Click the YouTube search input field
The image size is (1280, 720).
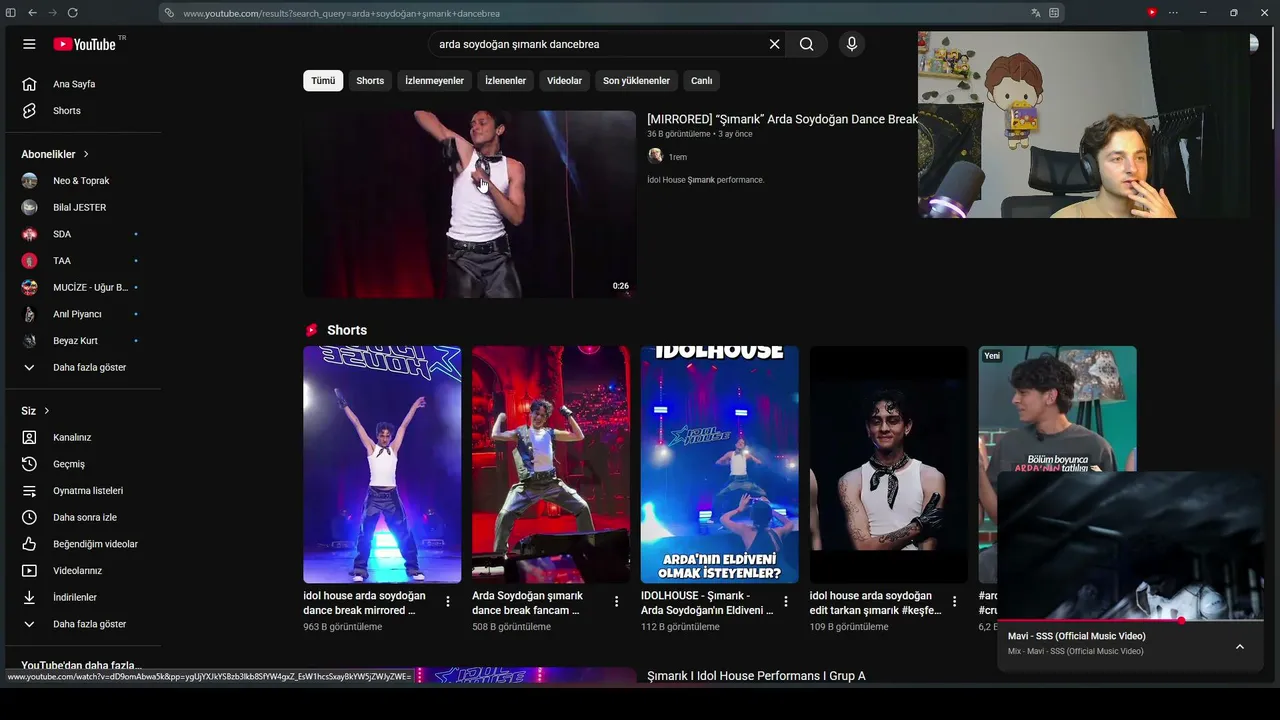(598, 44)
